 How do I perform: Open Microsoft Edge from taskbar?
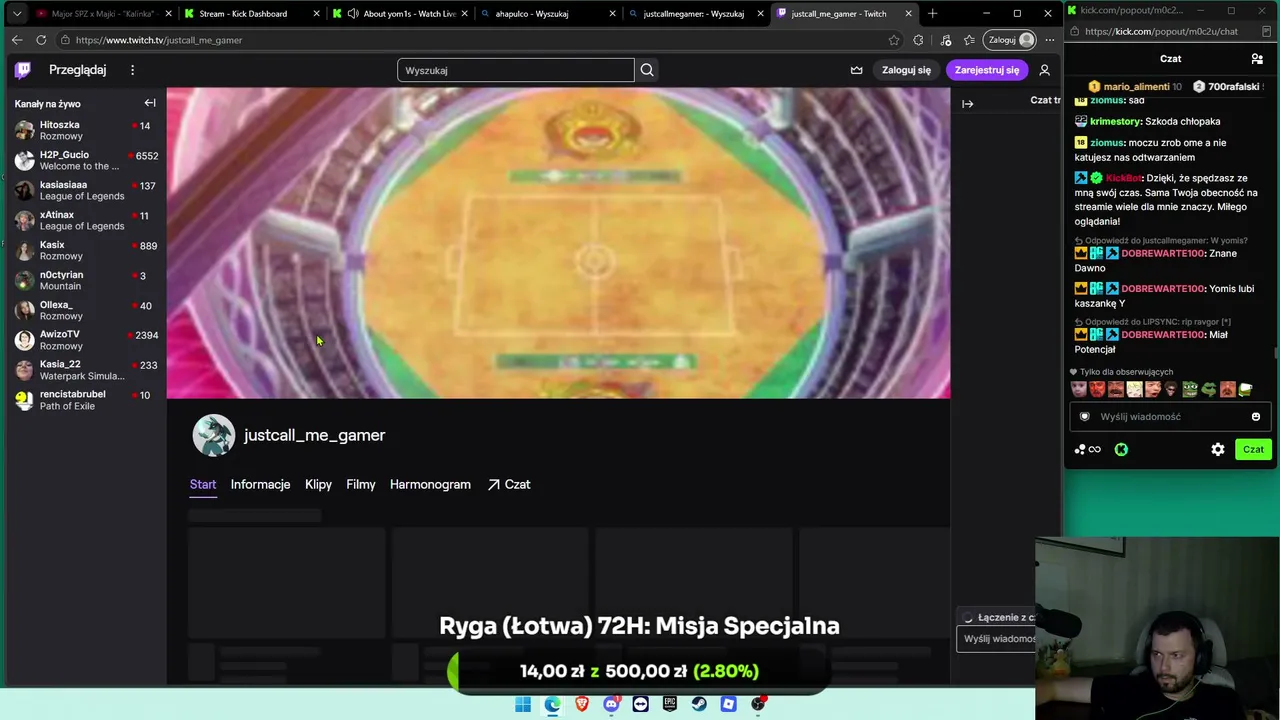(x=553, y=704)
